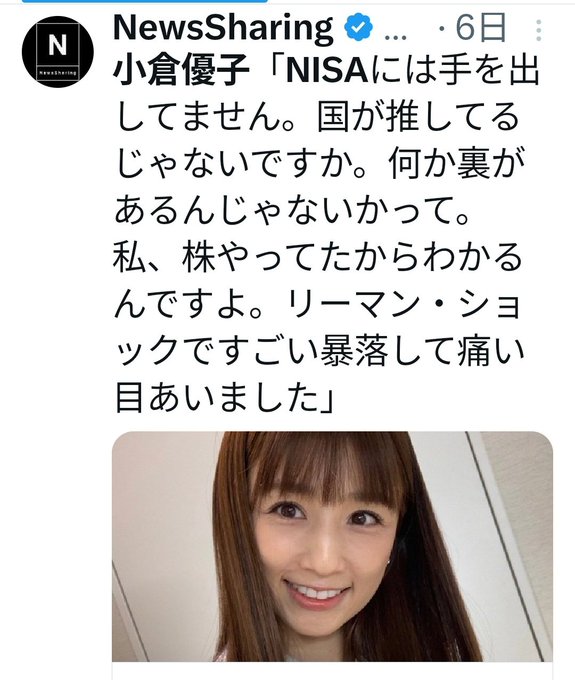Click the truncated handle ellipsis after badge
This screenshot has height=680, width=575.
[x=395, y=36]
